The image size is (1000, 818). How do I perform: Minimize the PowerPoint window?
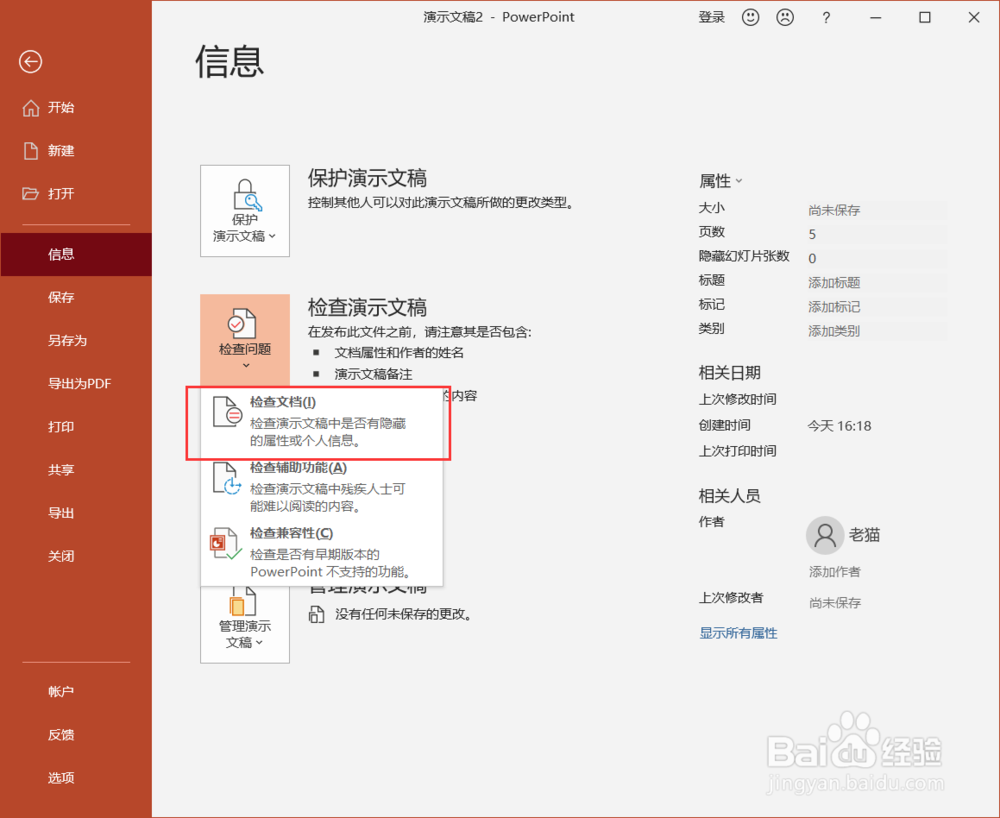coord(876,17)
